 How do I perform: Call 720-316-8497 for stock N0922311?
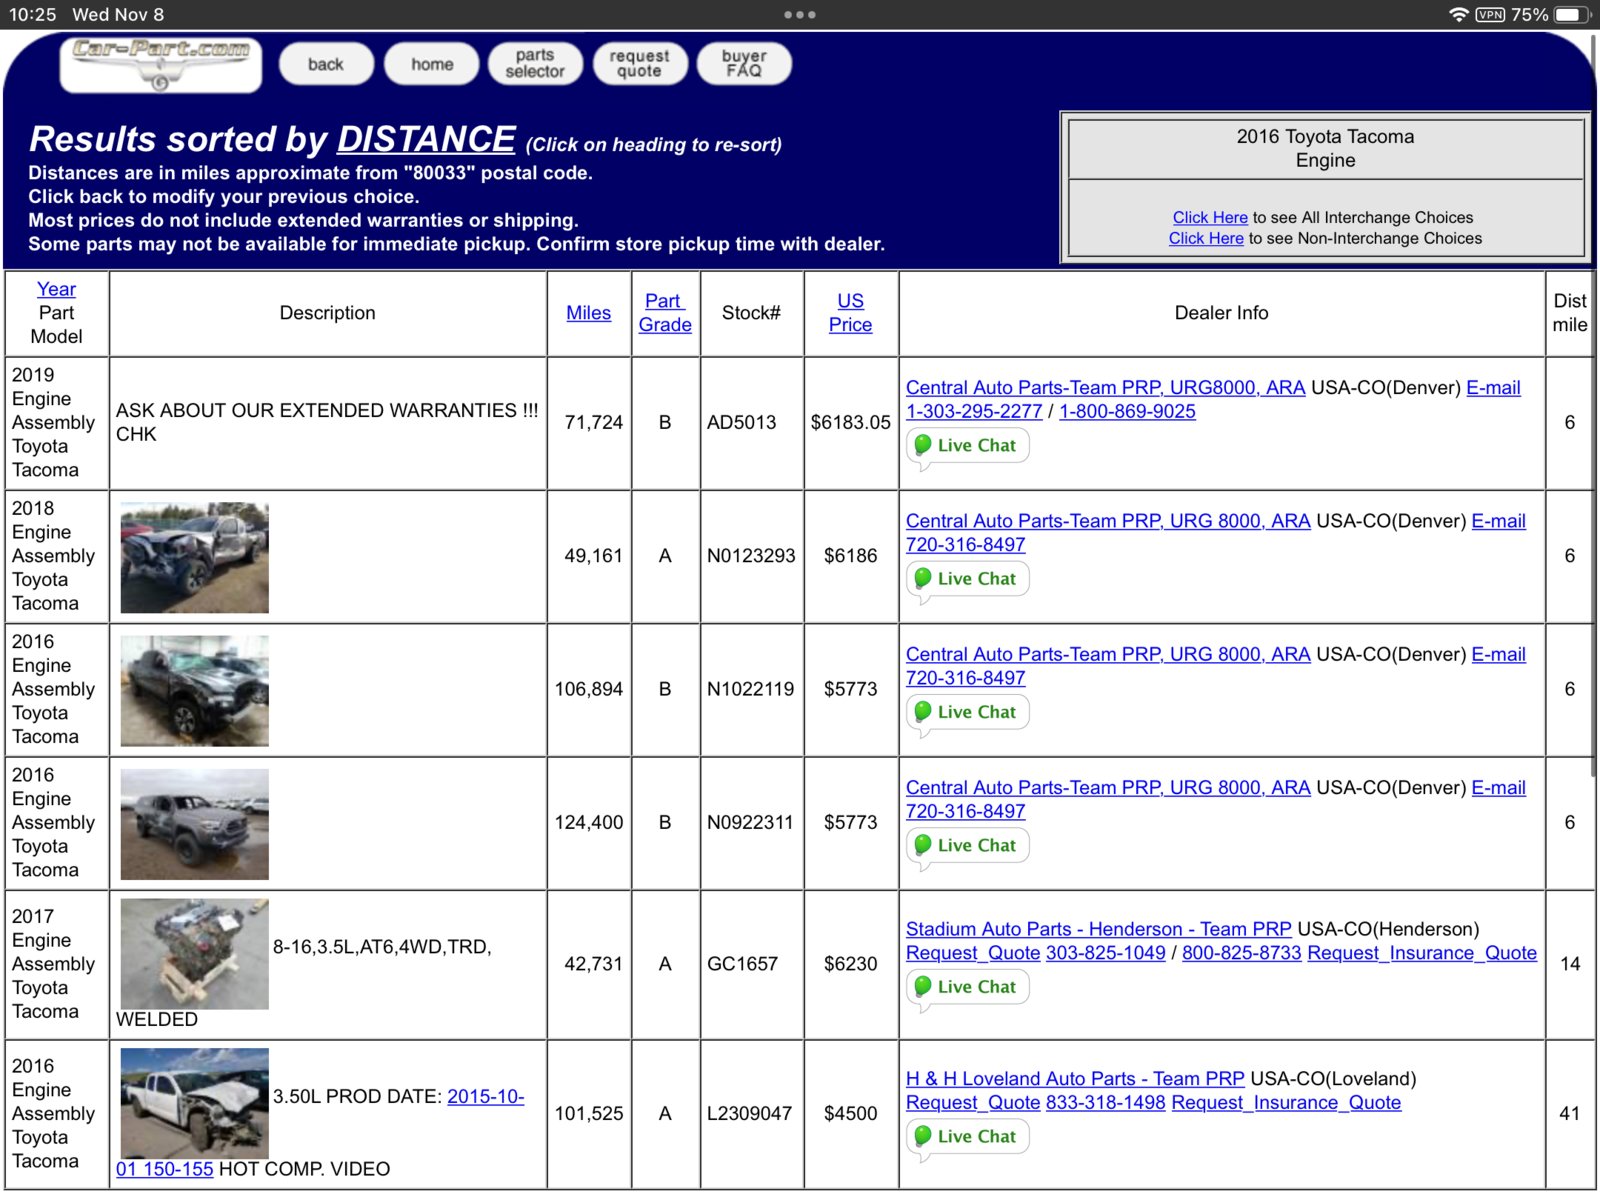coord(965,812)
